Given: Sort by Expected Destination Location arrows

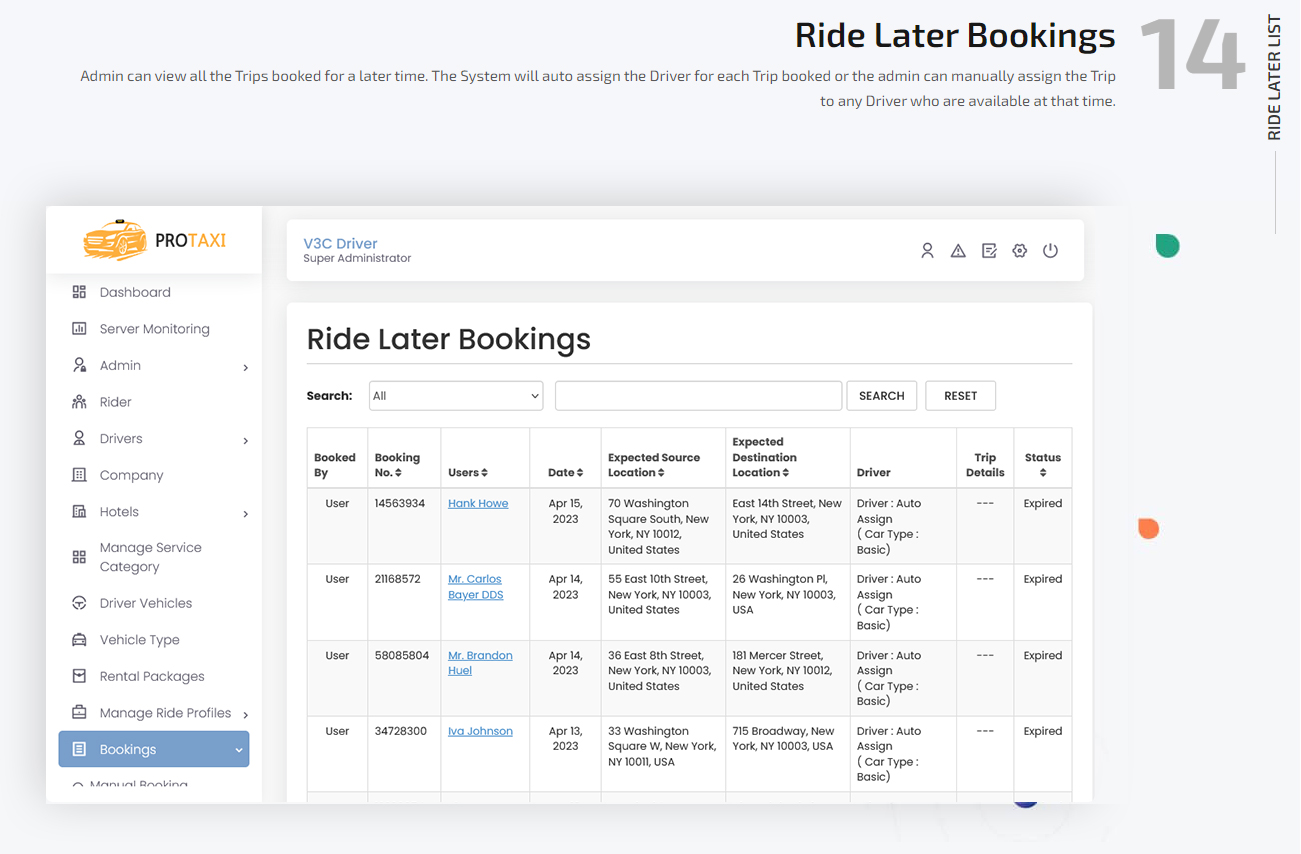Looking at the screenshot, I should point(786,473).
